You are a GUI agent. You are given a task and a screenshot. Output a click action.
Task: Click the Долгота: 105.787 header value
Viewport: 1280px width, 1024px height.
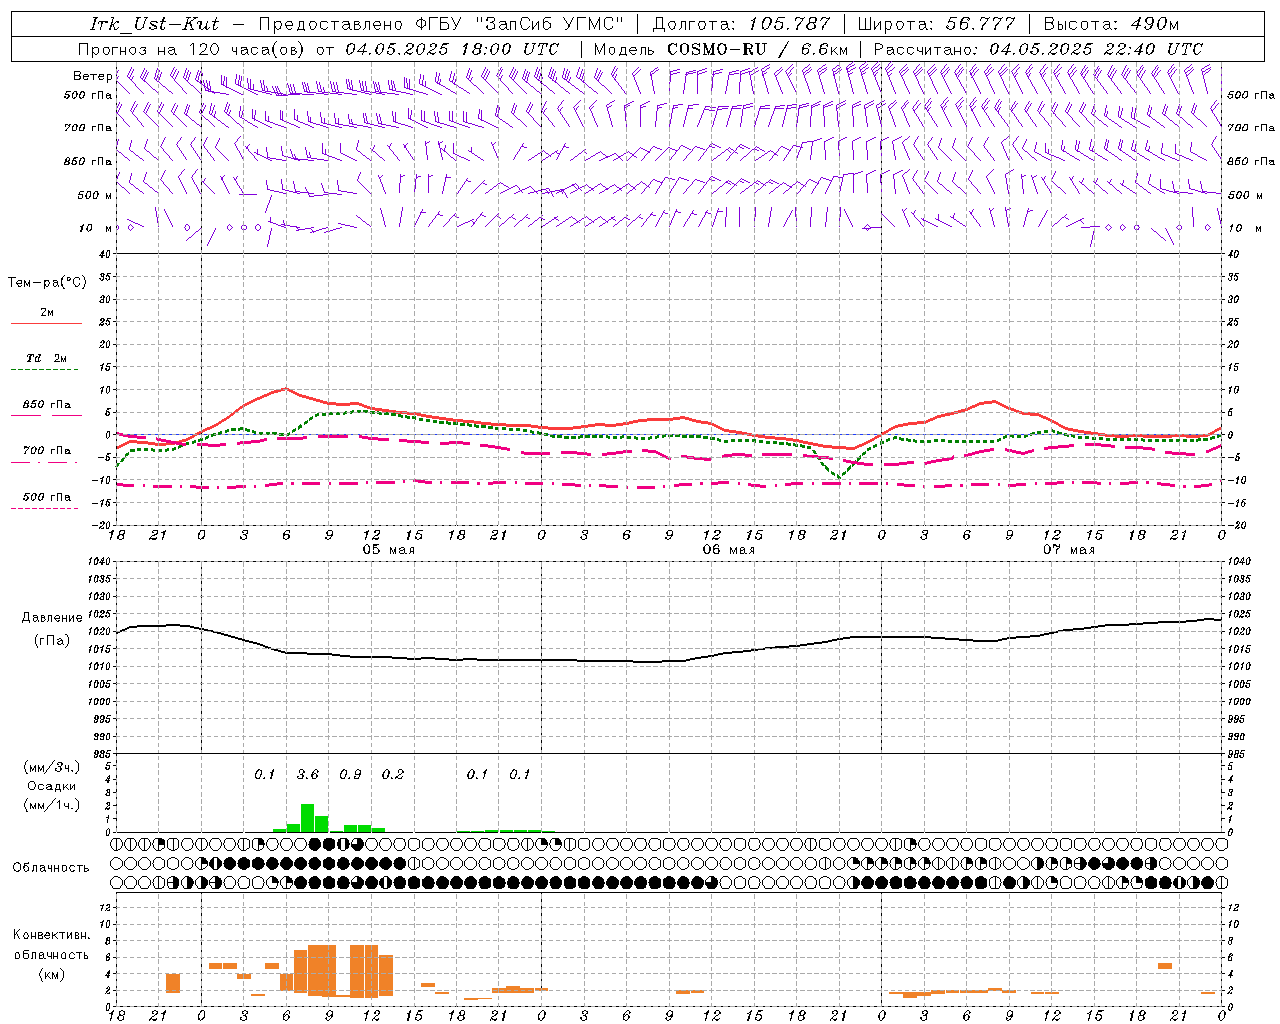click(x=741, y=24)
